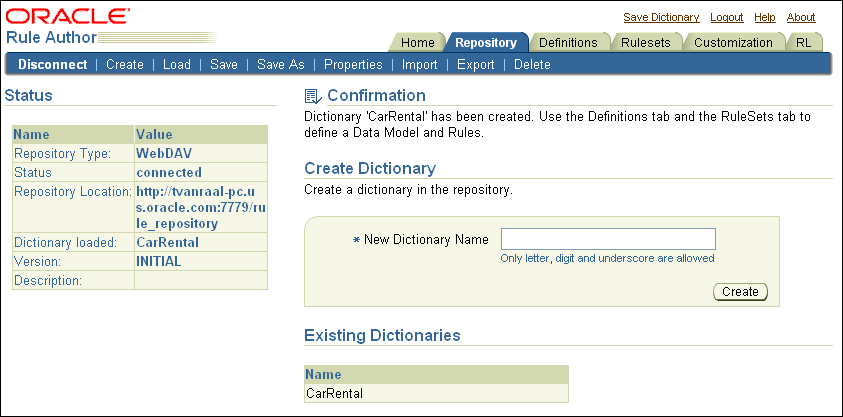Viewport: 843px width, 417px height.
Task: Click the New Dictionary Name label
Action: click(426, 239)
